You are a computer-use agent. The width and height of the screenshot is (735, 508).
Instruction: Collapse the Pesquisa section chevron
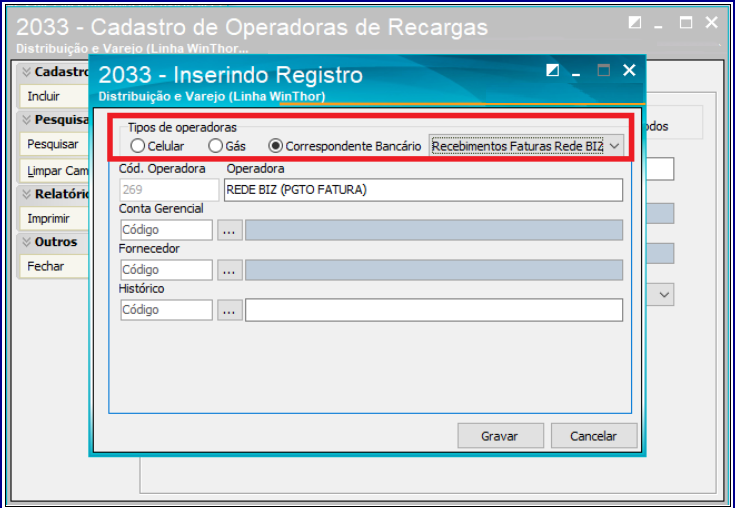(x=26, y=120)
